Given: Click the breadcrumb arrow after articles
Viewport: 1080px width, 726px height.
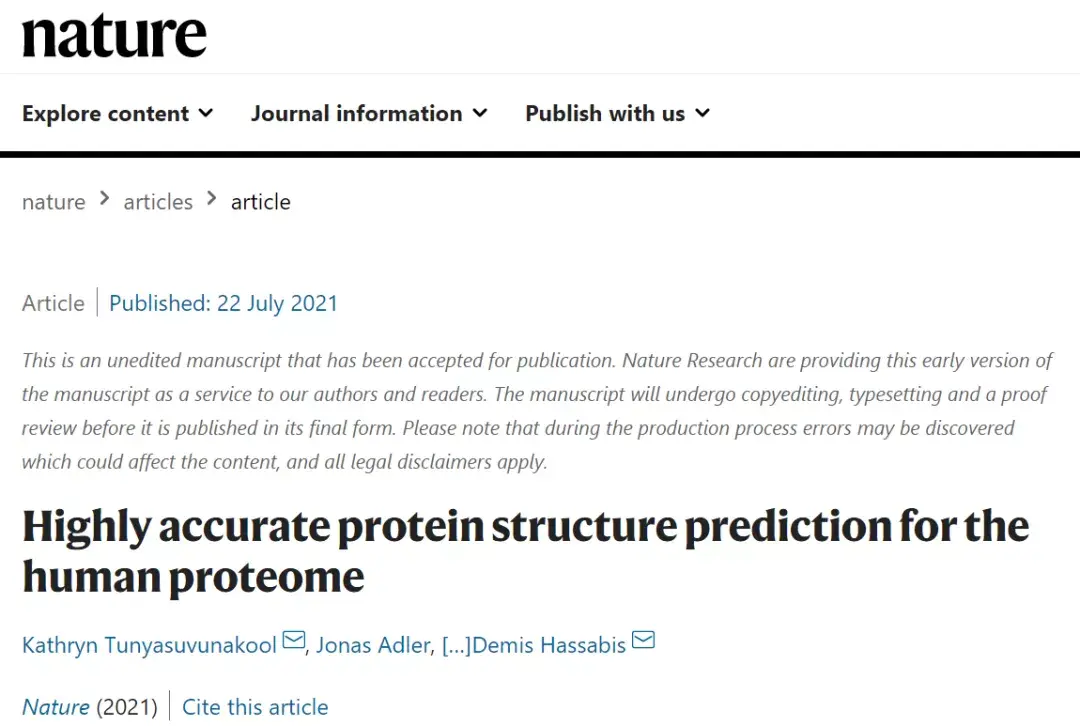Looking at the screenshot, I should [211, 199].
